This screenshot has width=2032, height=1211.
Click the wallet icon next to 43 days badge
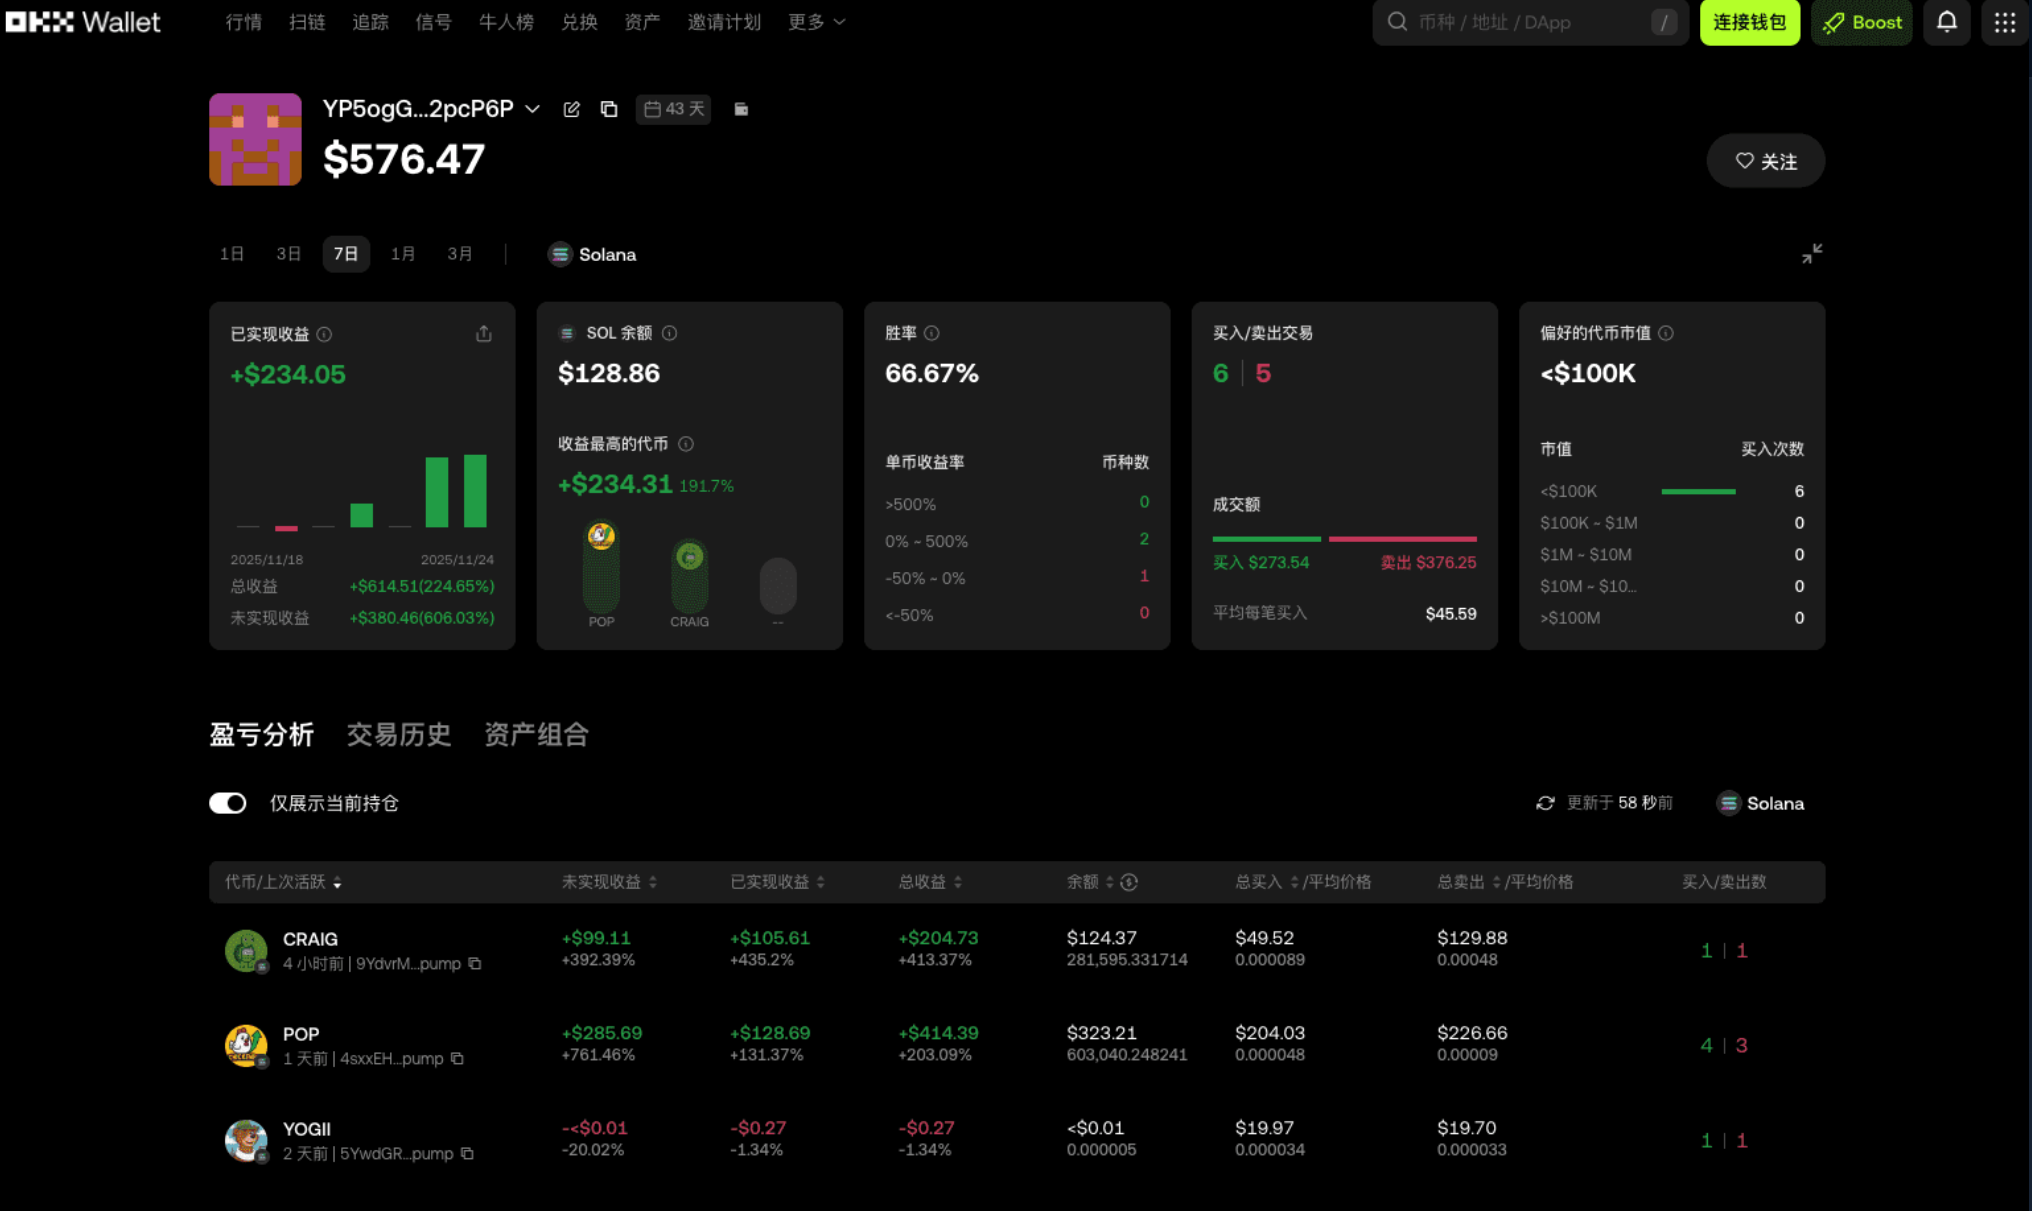pyautogui.click(x=741, y=109)
